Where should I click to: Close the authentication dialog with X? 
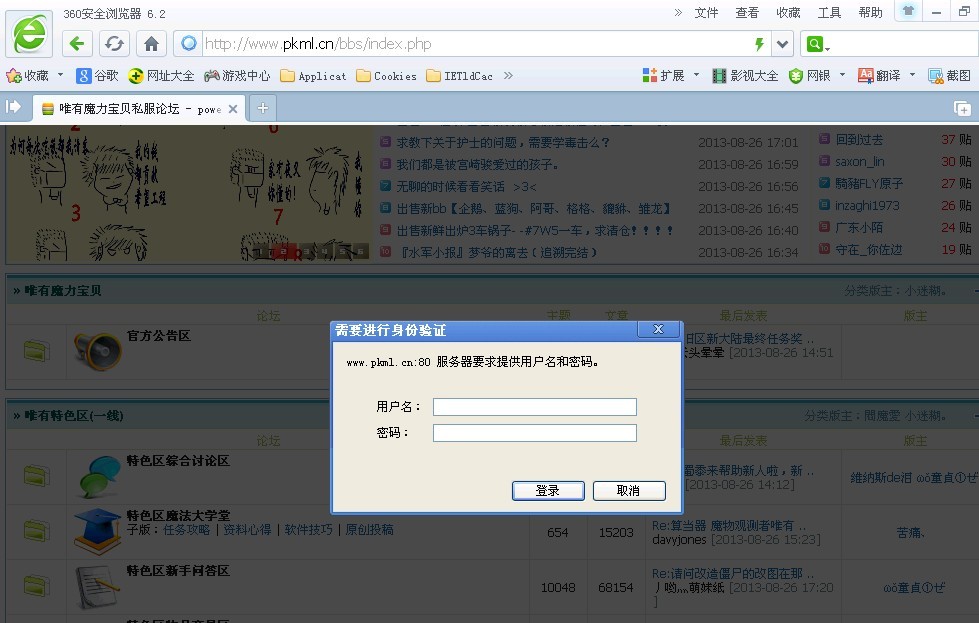657,329
